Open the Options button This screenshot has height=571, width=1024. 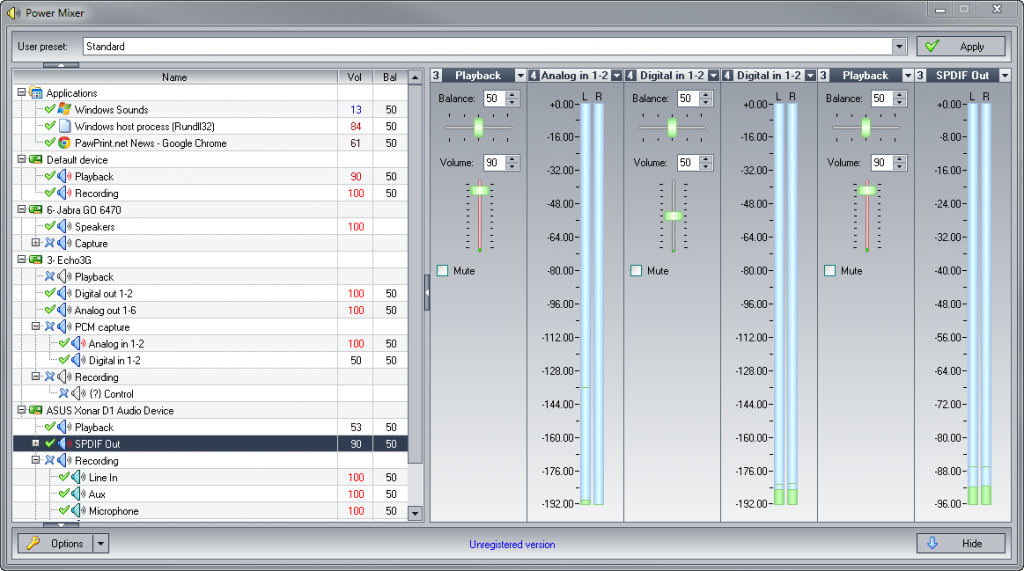(x=56, y=544)
